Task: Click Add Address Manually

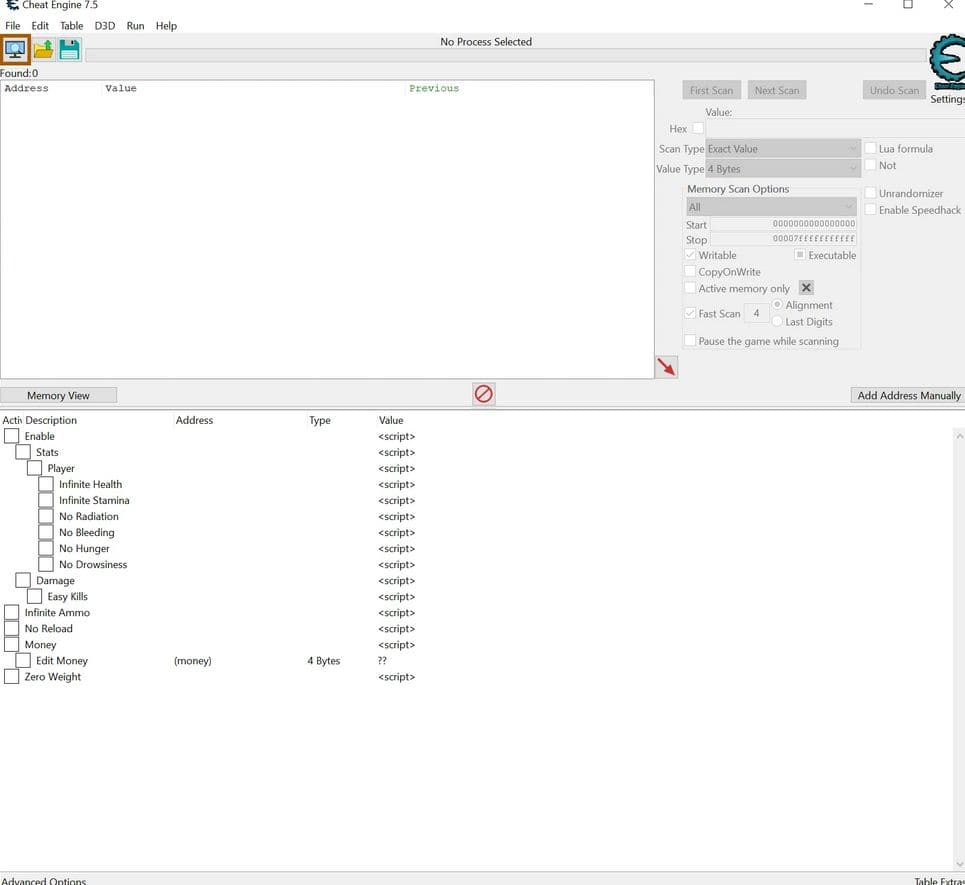Action: point(907,394)
